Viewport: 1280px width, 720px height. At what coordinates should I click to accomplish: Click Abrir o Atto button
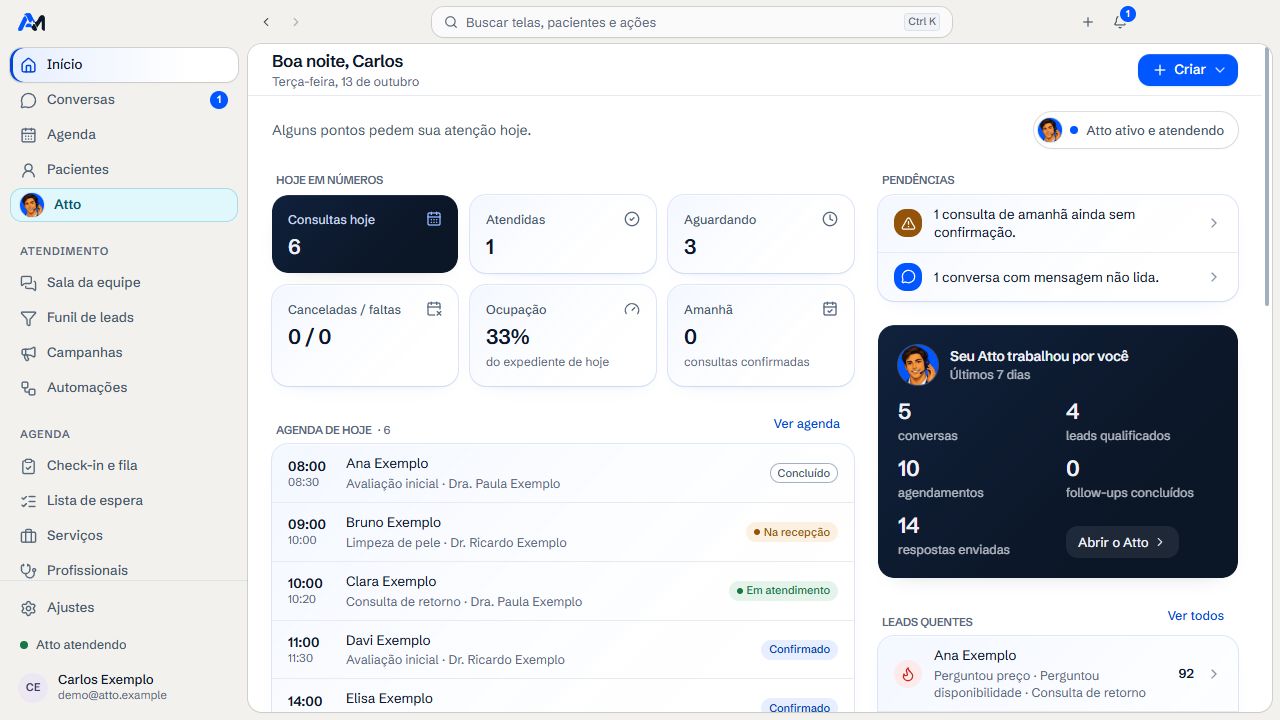click(x=1122, y=542)
